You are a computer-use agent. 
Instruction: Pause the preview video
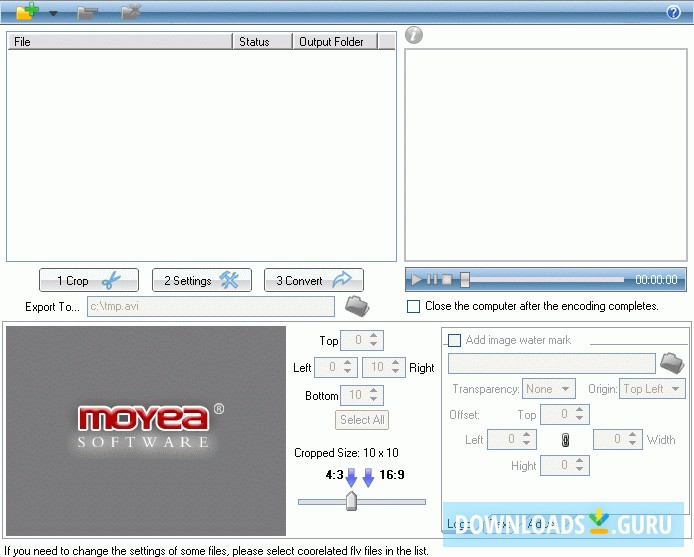432,279
